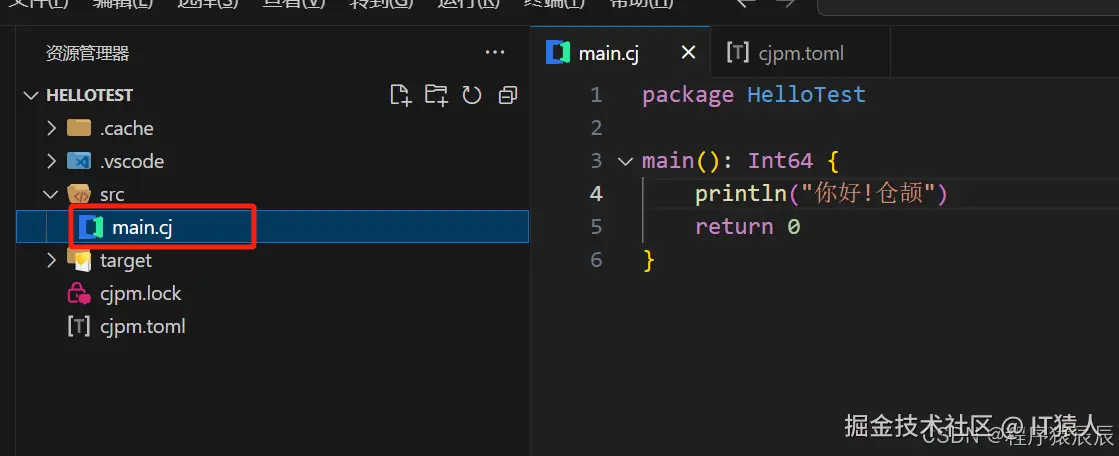The image size is (1119, 456).
Task: Click the cjpm.lock file icon
Action: pos(79,293)
